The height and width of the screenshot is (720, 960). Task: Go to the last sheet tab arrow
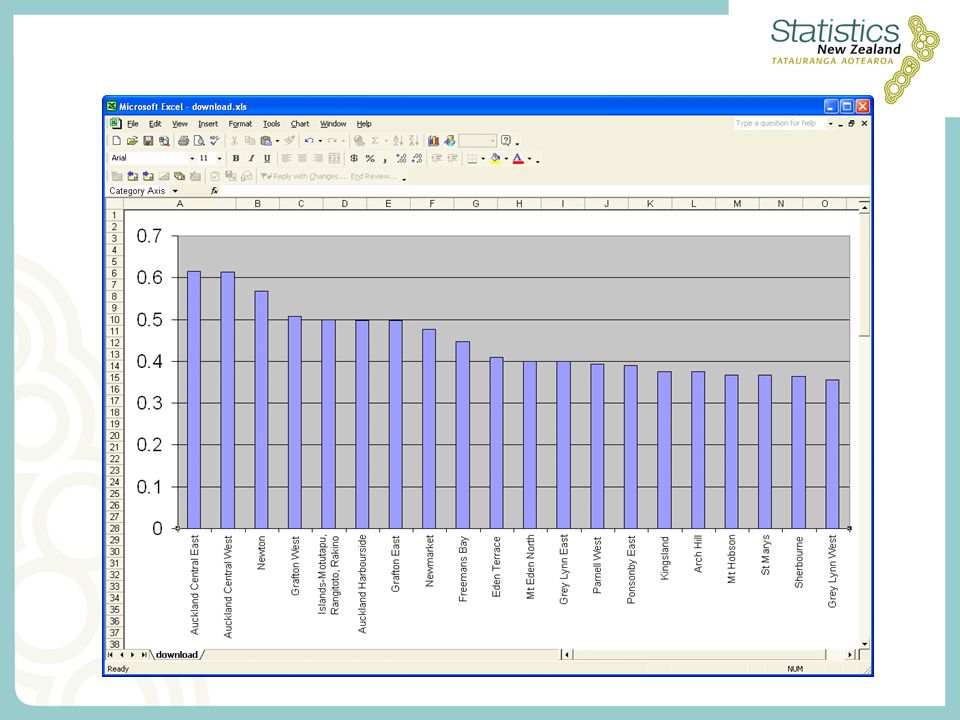(144, 654)
